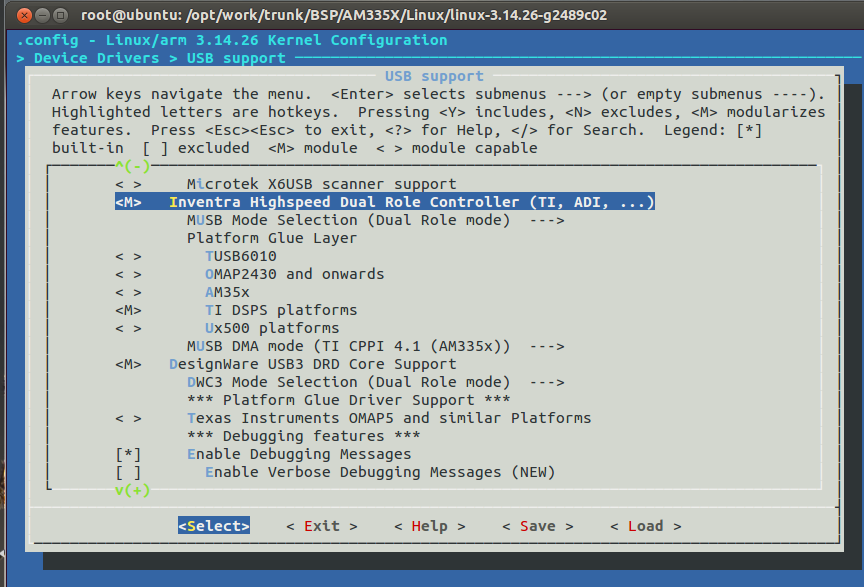The width and height of the screenshot is (864, 587).
Task: Click the Save button
Action: pos(538,526)
